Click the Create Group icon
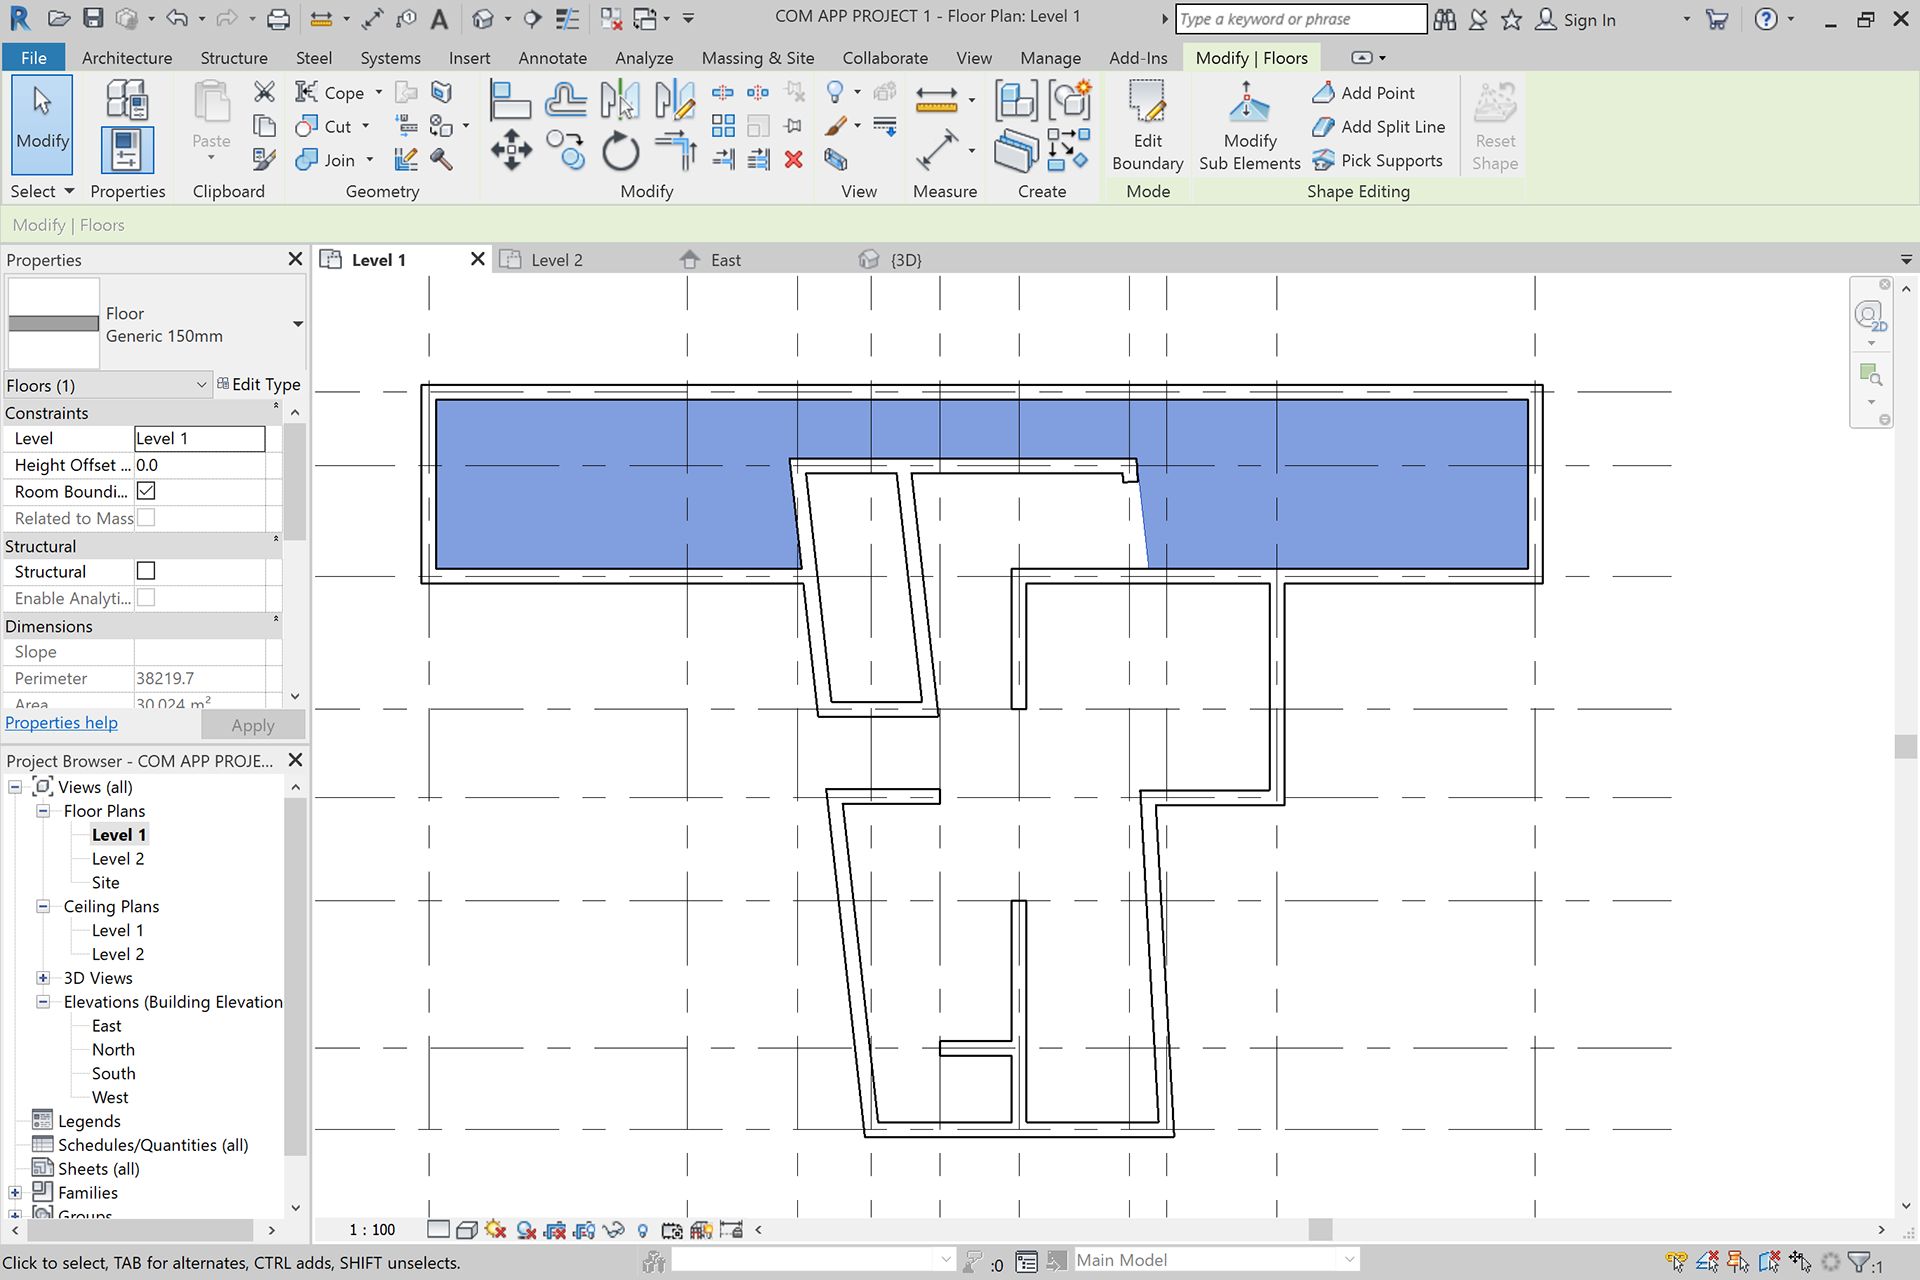Viewport: 1920px width, 1280px height. click(x=1069, y=100)
